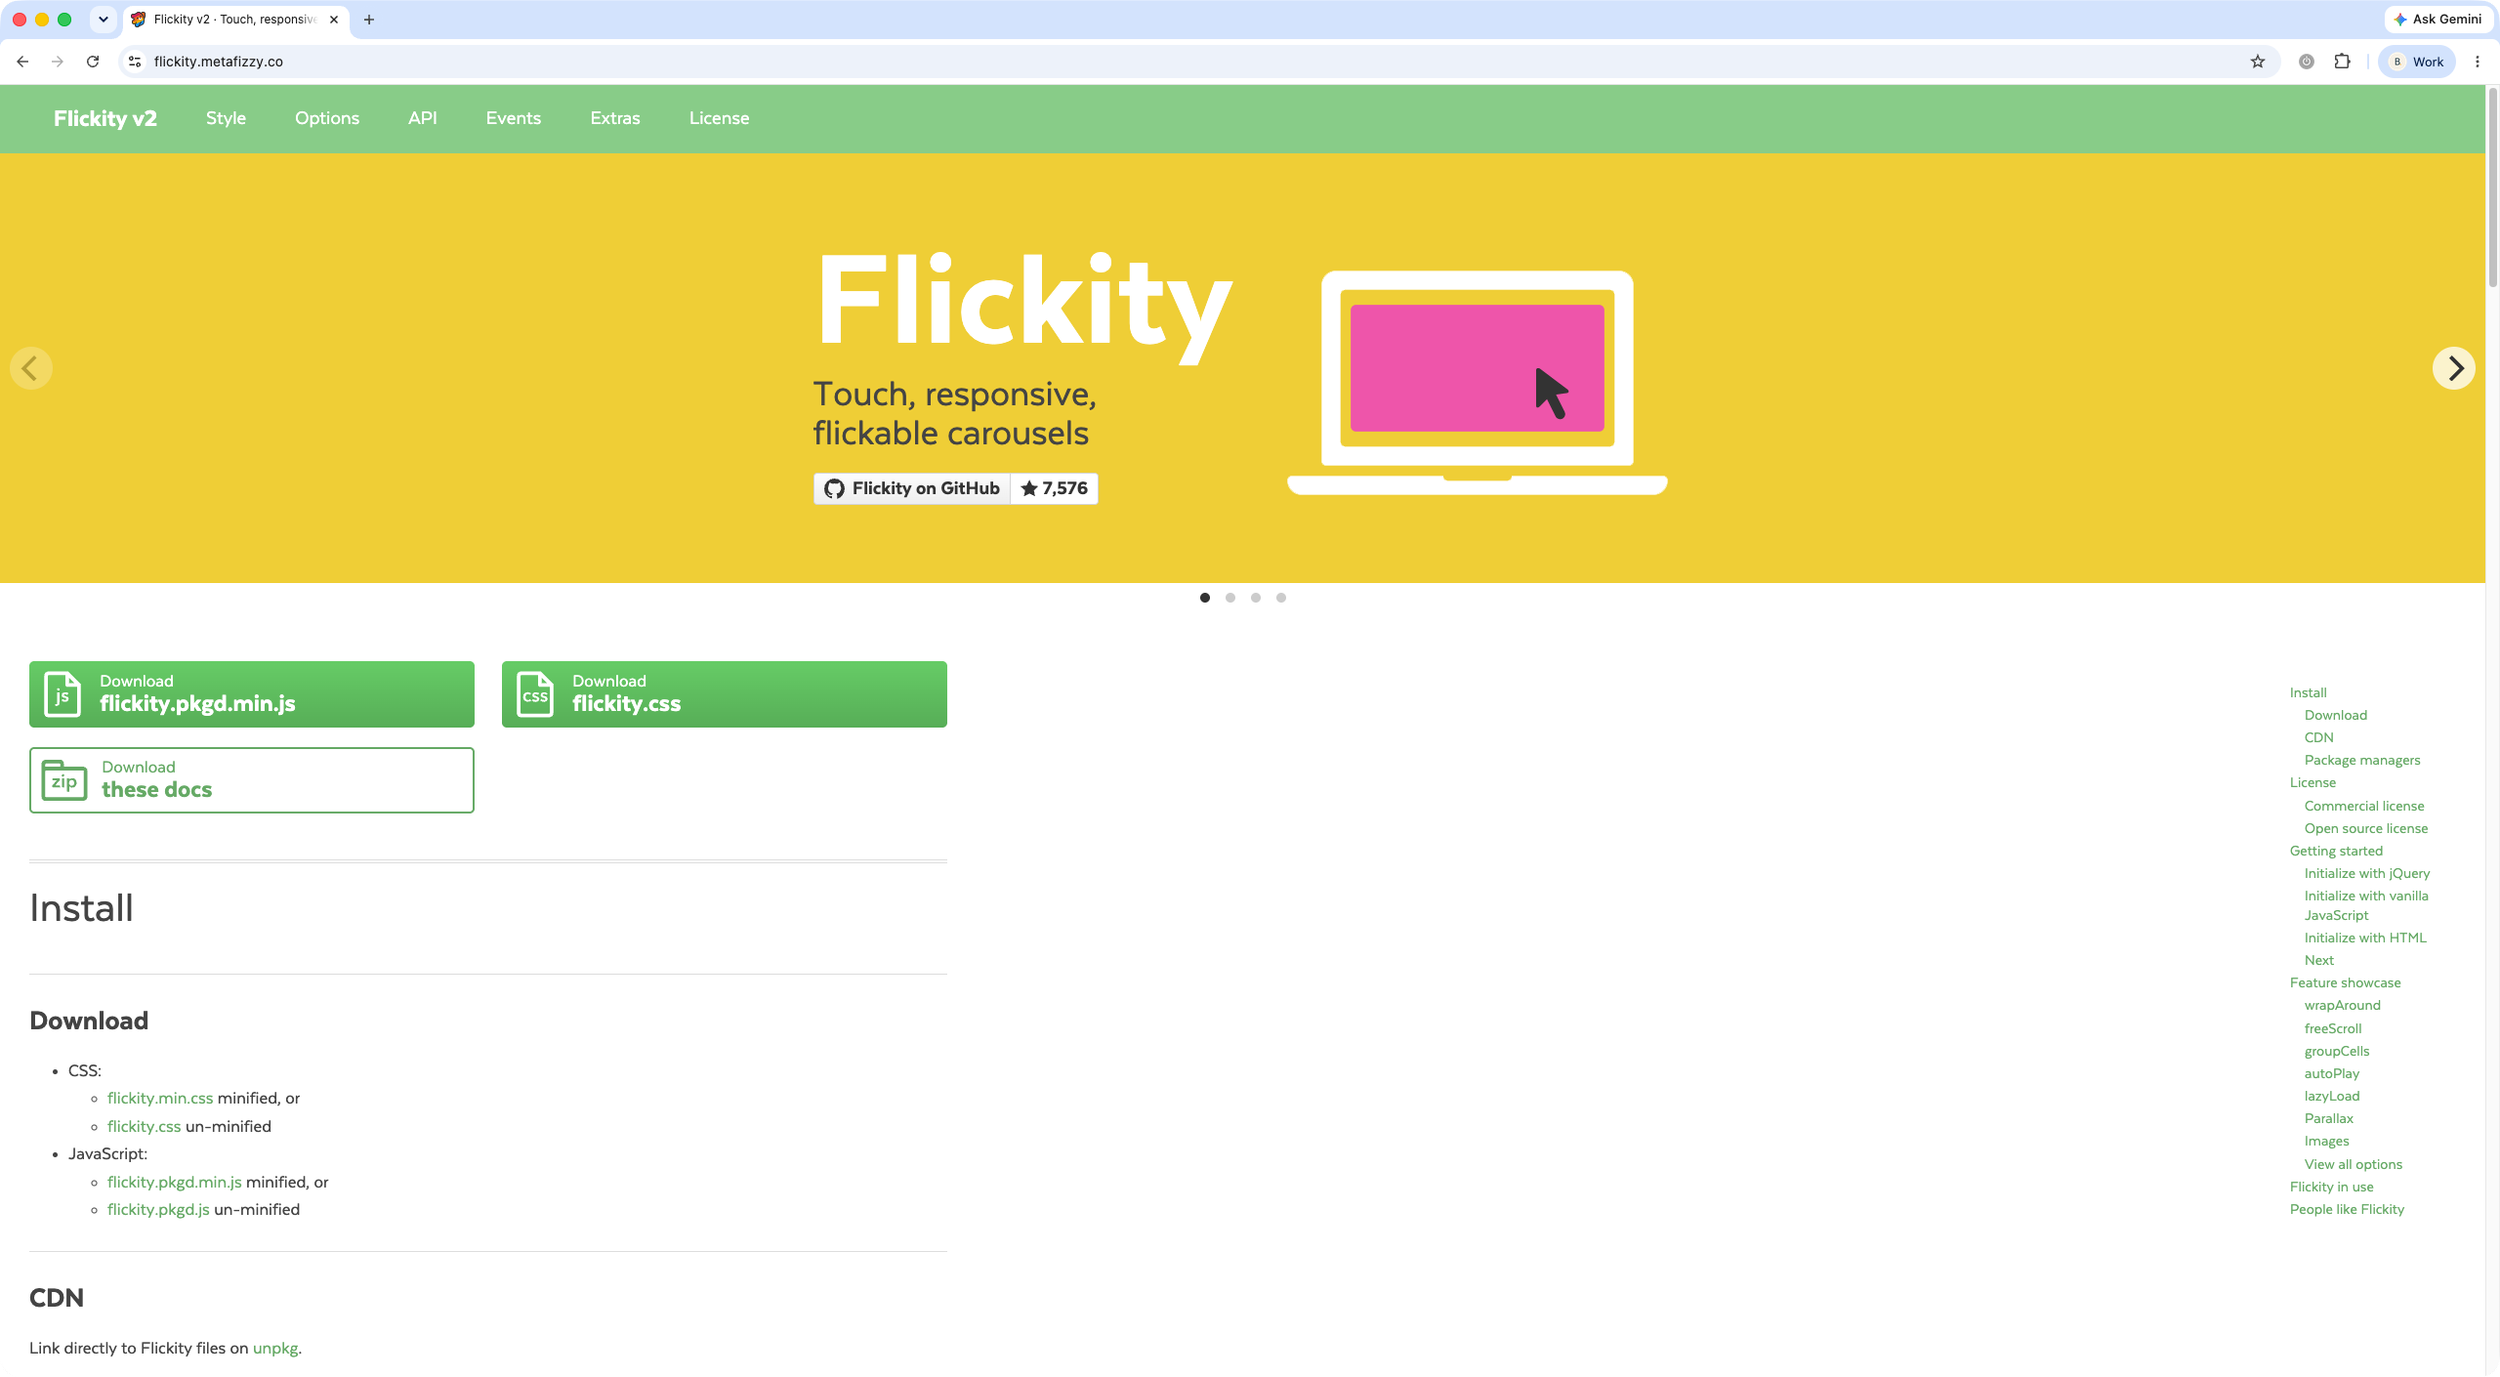The width and height of the screenshot is (2500, 1377).
Task: Jump to wrapAround sidebar link
Action: 2342,1006
